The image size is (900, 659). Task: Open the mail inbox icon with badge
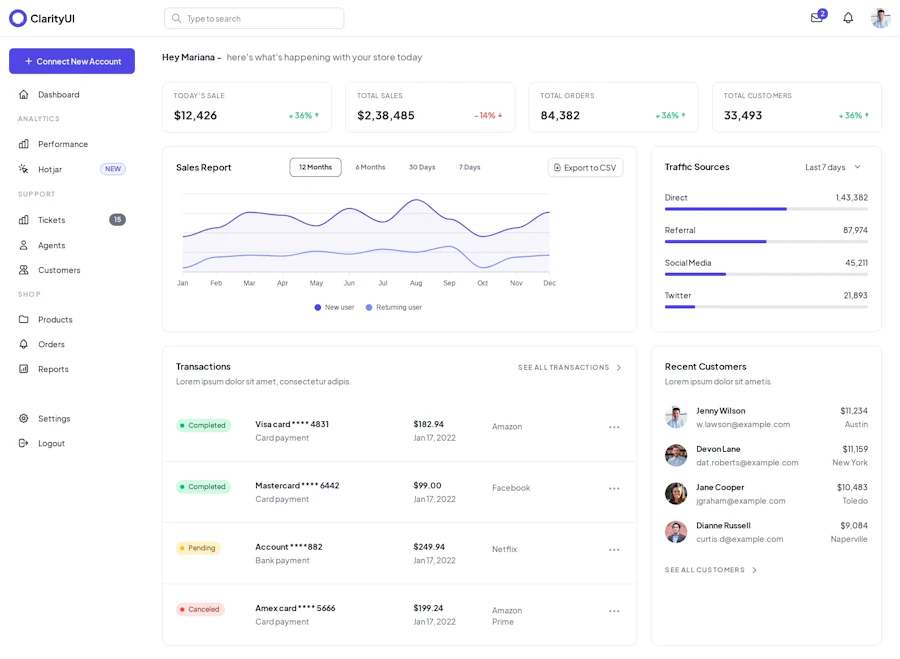pyautogui.click(x=818, y=17)
